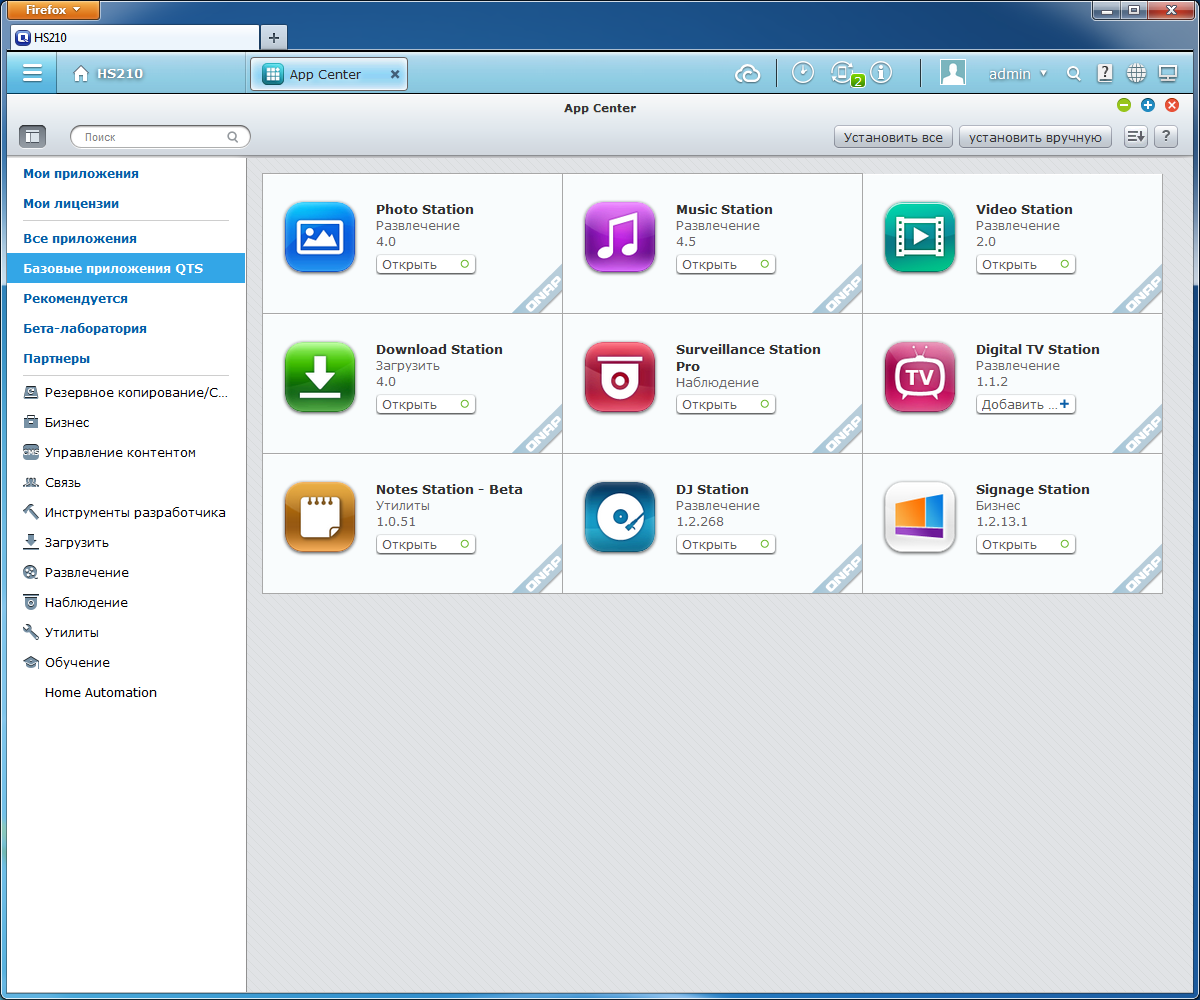Click the Digital TV Station app icon
The width and height of the screenshot is (1200, 1000).
pos(920,377)
